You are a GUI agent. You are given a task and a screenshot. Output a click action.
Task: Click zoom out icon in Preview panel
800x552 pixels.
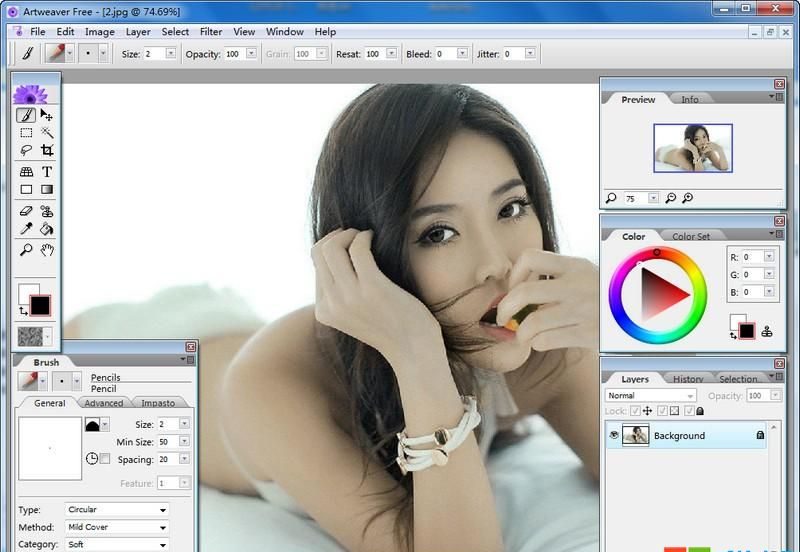pyautogui.click(x=671, y=198)
